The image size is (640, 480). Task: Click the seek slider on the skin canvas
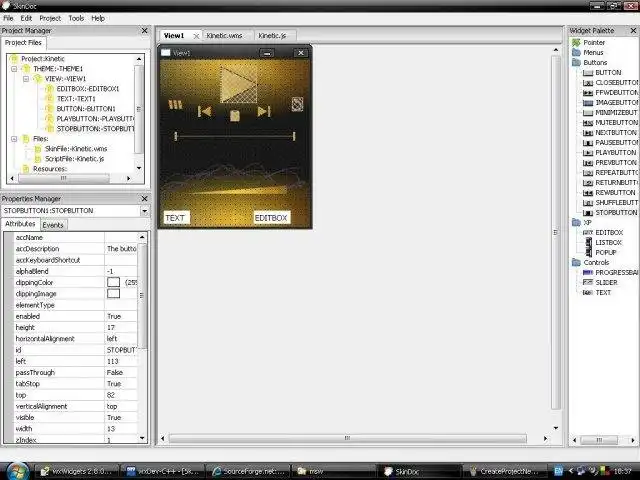coord(235,136)
